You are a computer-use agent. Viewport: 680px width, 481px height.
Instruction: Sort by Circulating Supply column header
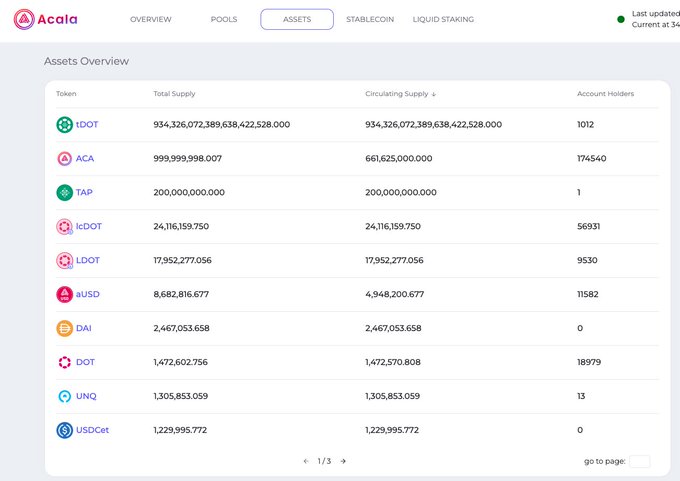click(397, 94)
